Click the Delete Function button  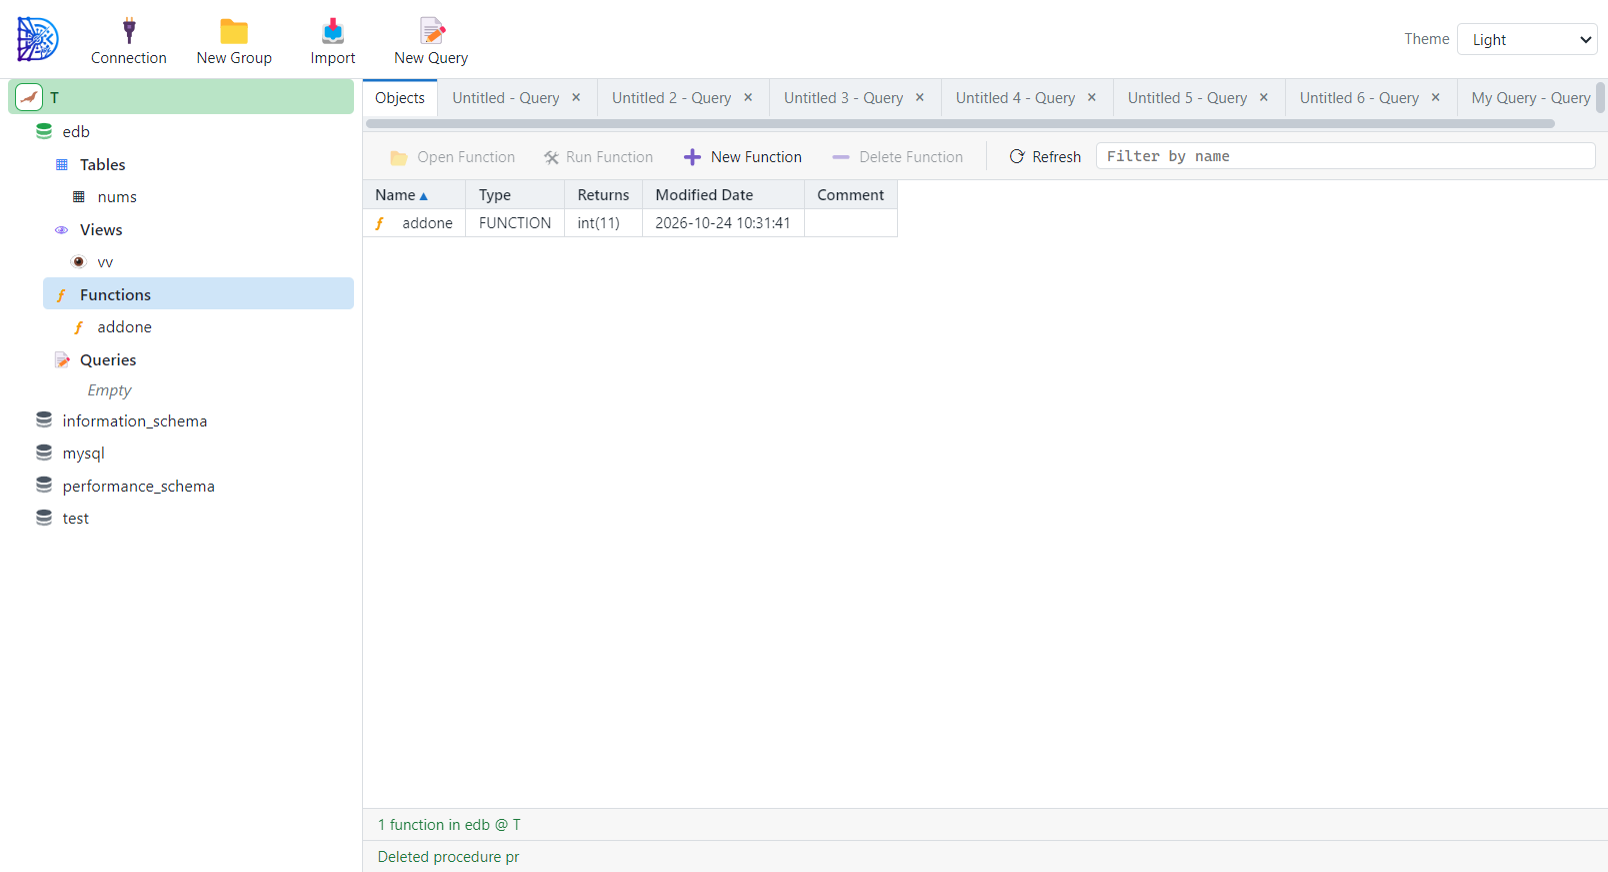(898, 157)
